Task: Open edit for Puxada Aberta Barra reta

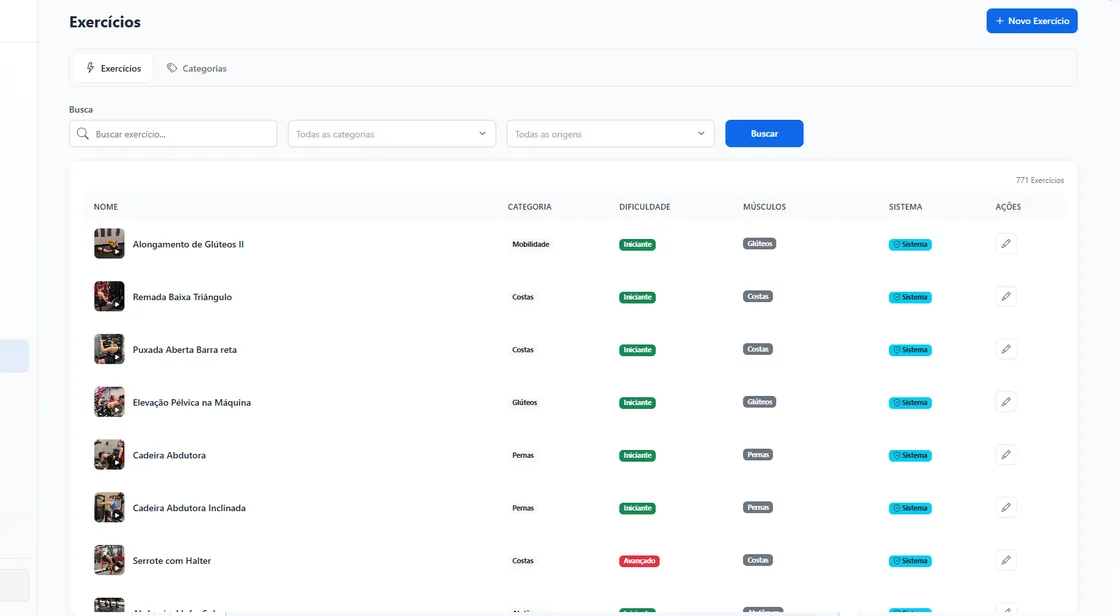Action: tap(1006, 349)
